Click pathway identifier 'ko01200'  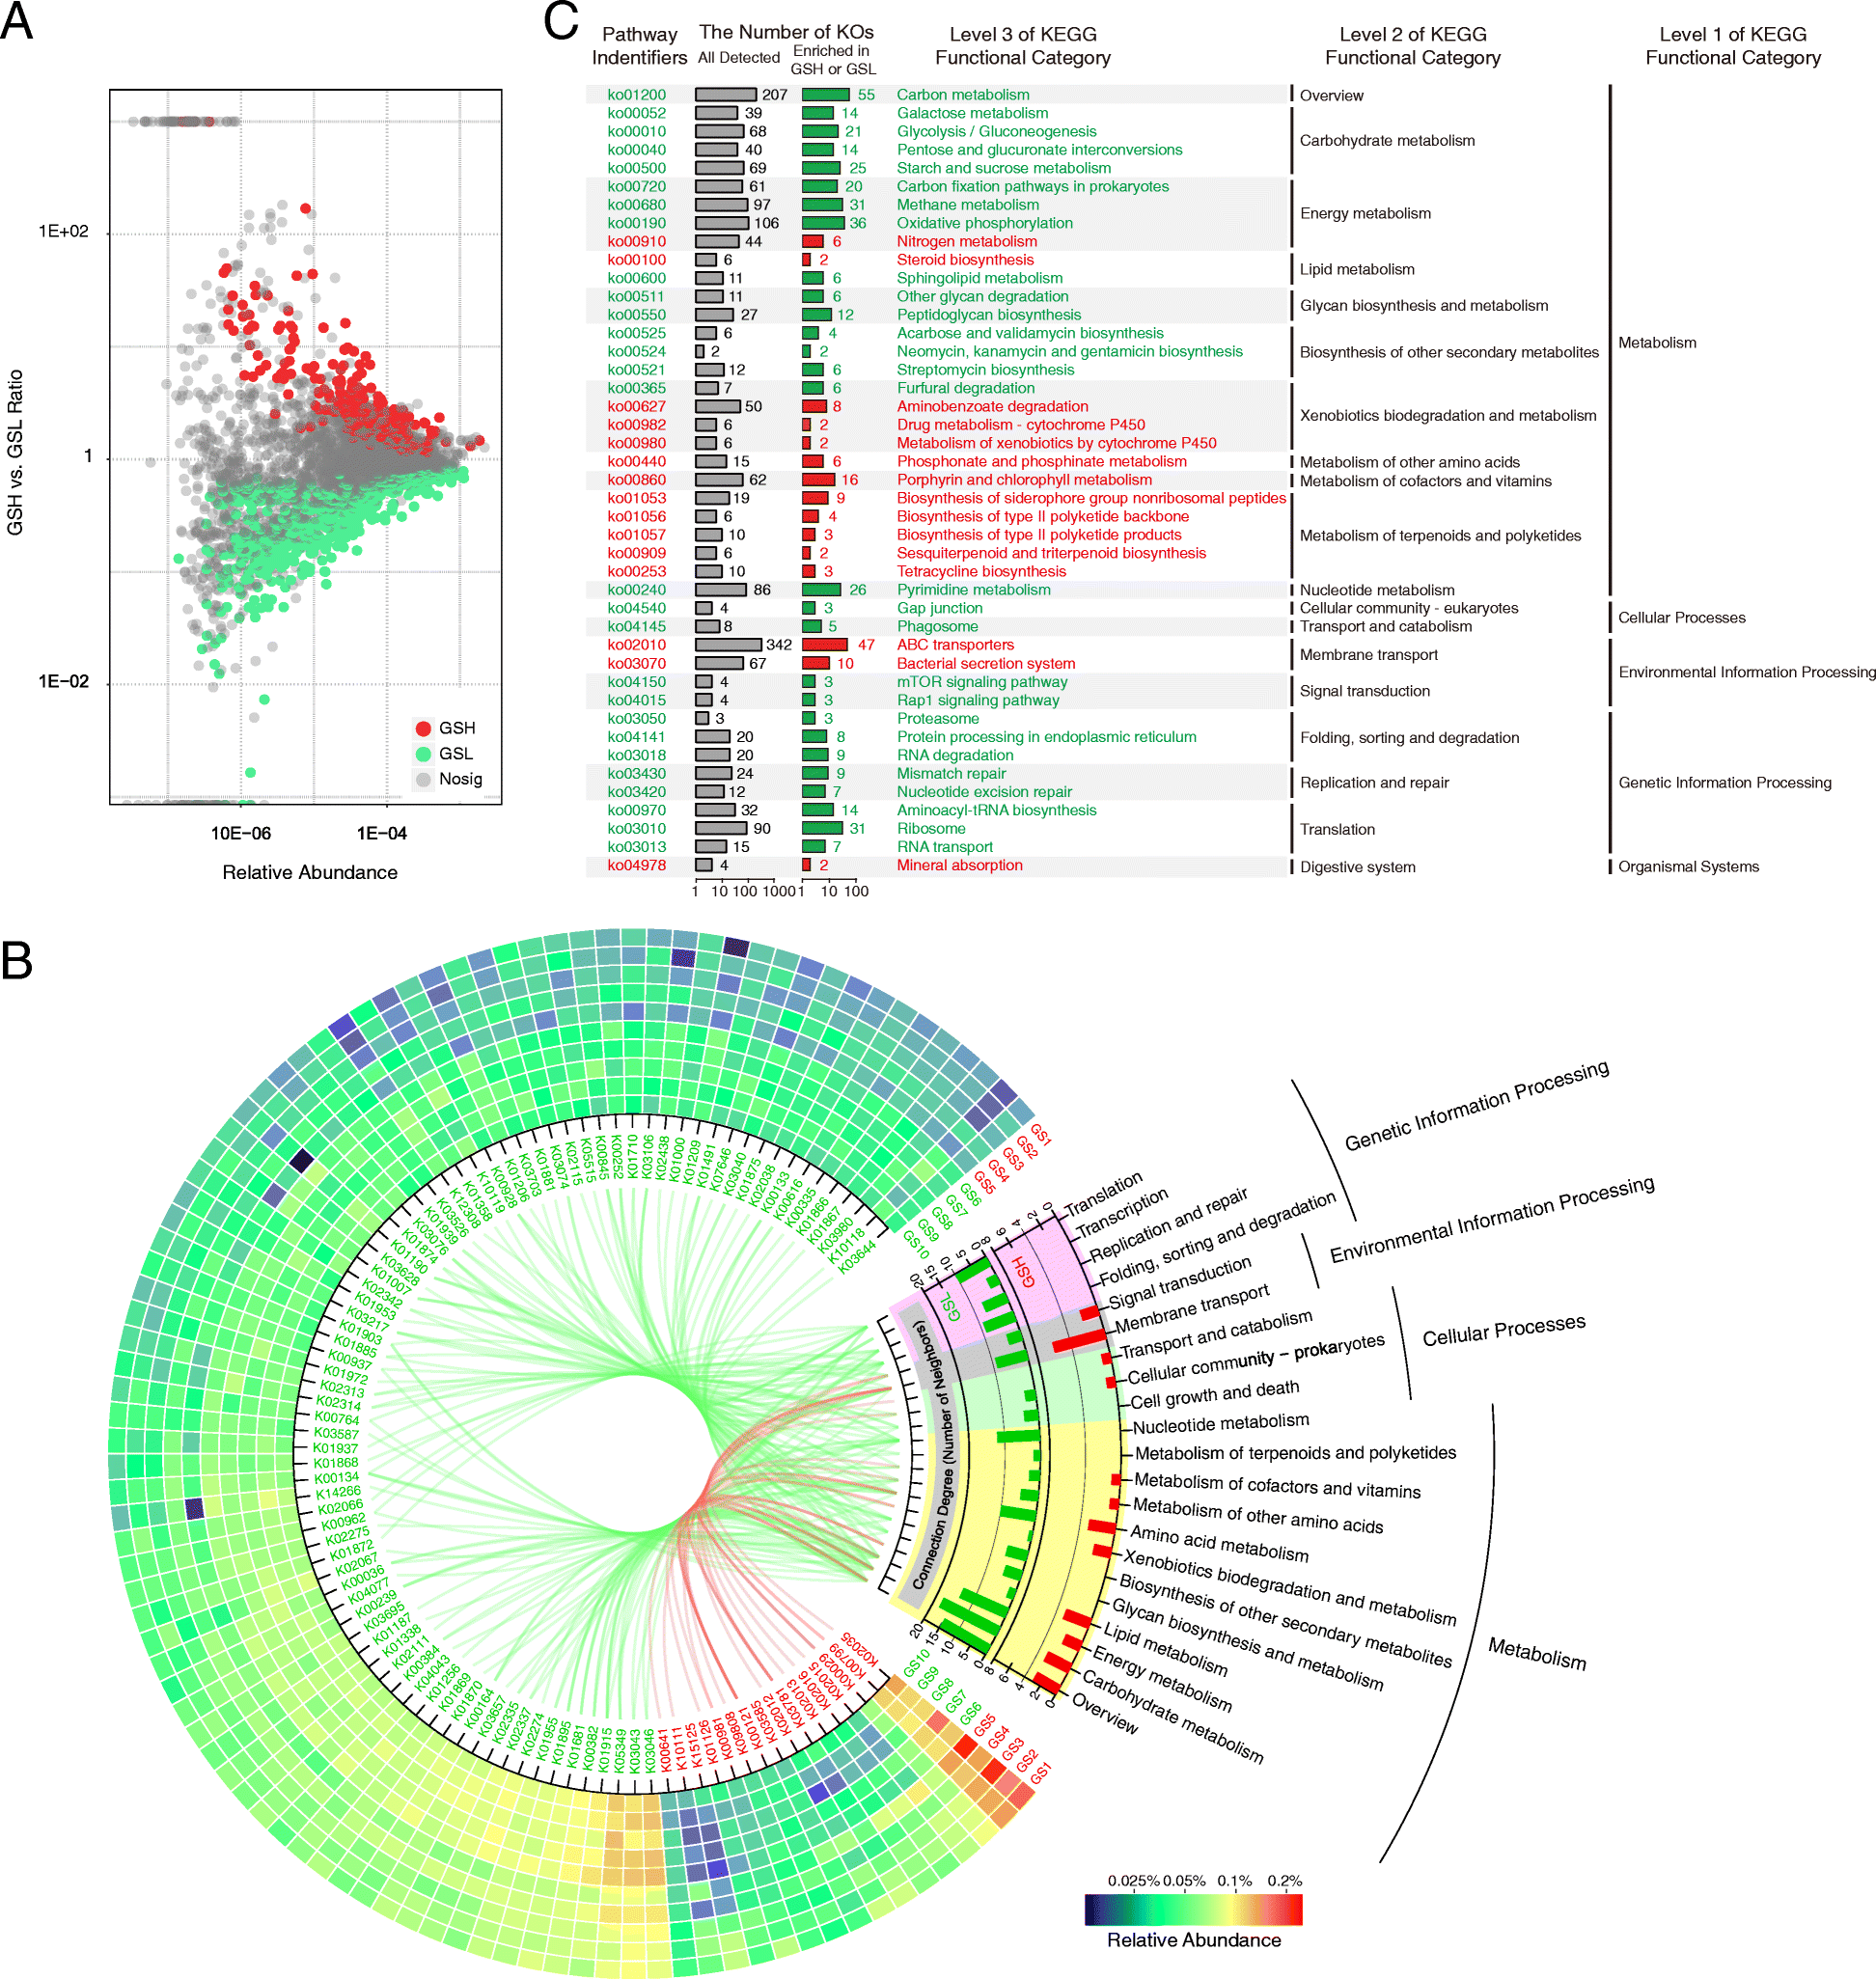pos(636,95)
